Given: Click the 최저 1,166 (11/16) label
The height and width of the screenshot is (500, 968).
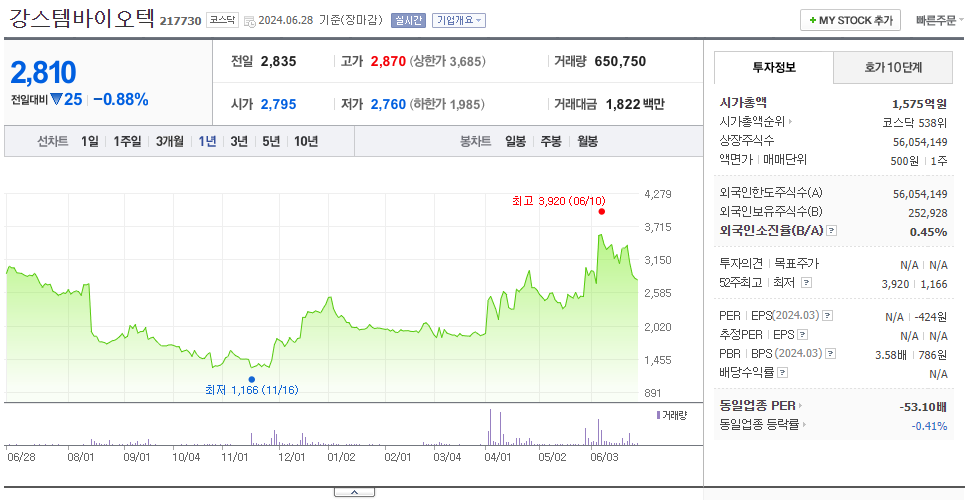Looking at the screenshot, I should click(x=252, y=390).
